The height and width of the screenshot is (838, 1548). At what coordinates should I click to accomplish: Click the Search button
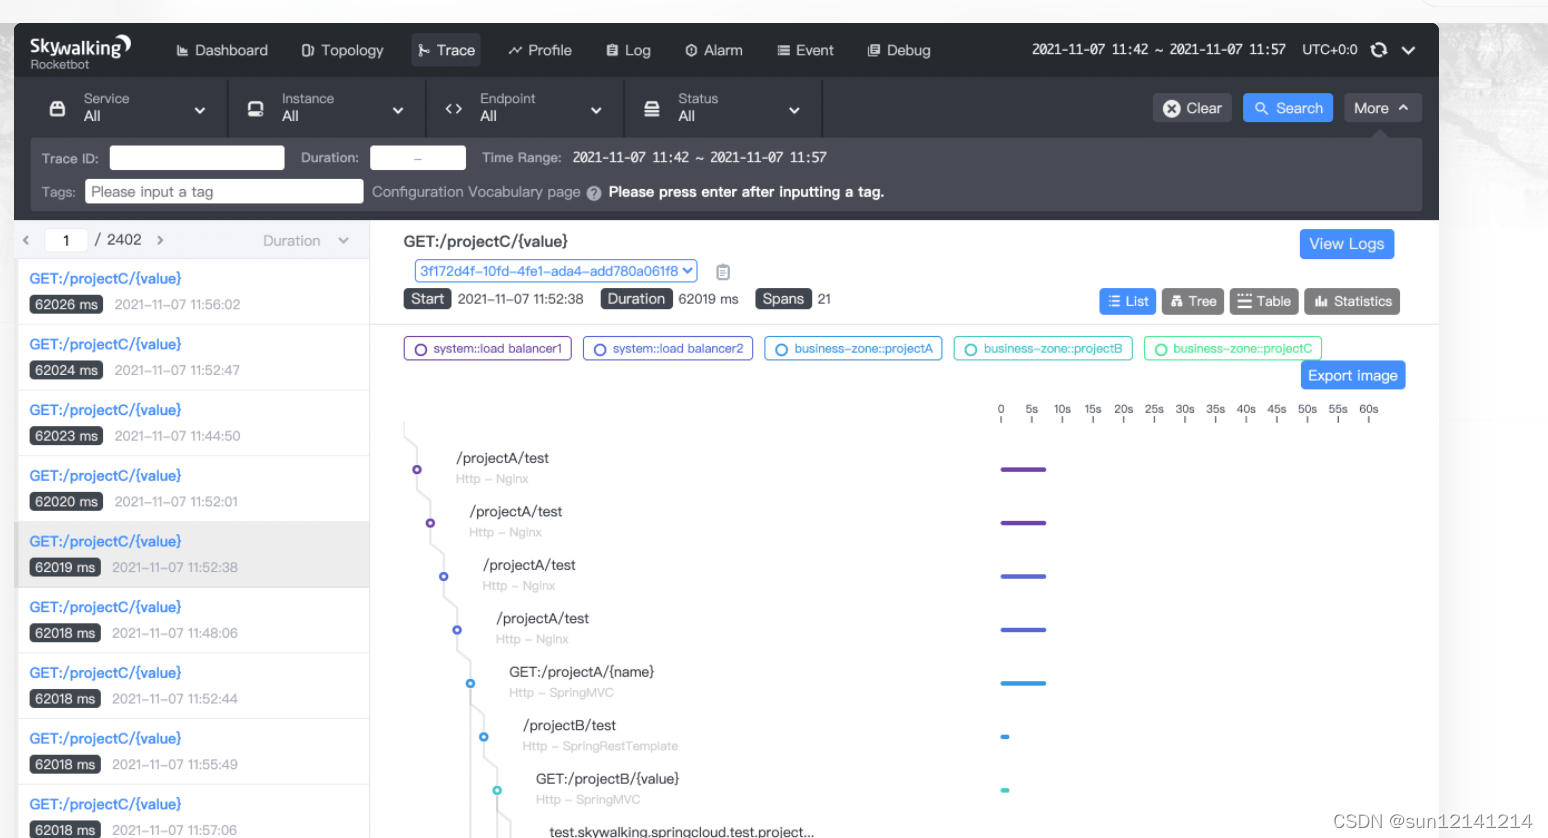coord(1288,108)
